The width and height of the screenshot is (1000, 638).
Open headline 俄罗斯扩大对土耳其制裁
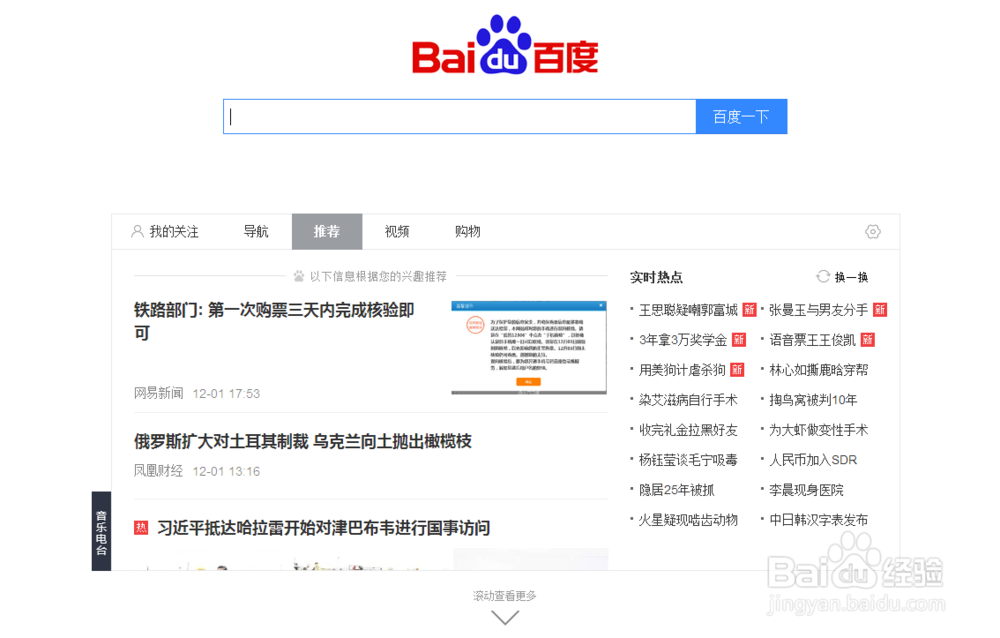pos(302,441)
